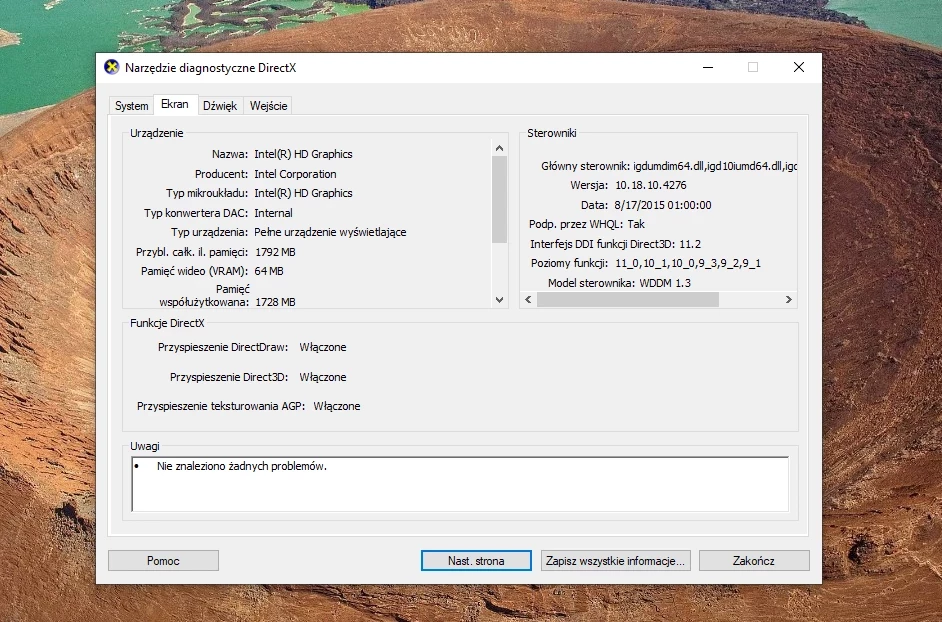Click AGP texture acceleration Włączone value
The image size is (942, 622).
coord(337,406)
